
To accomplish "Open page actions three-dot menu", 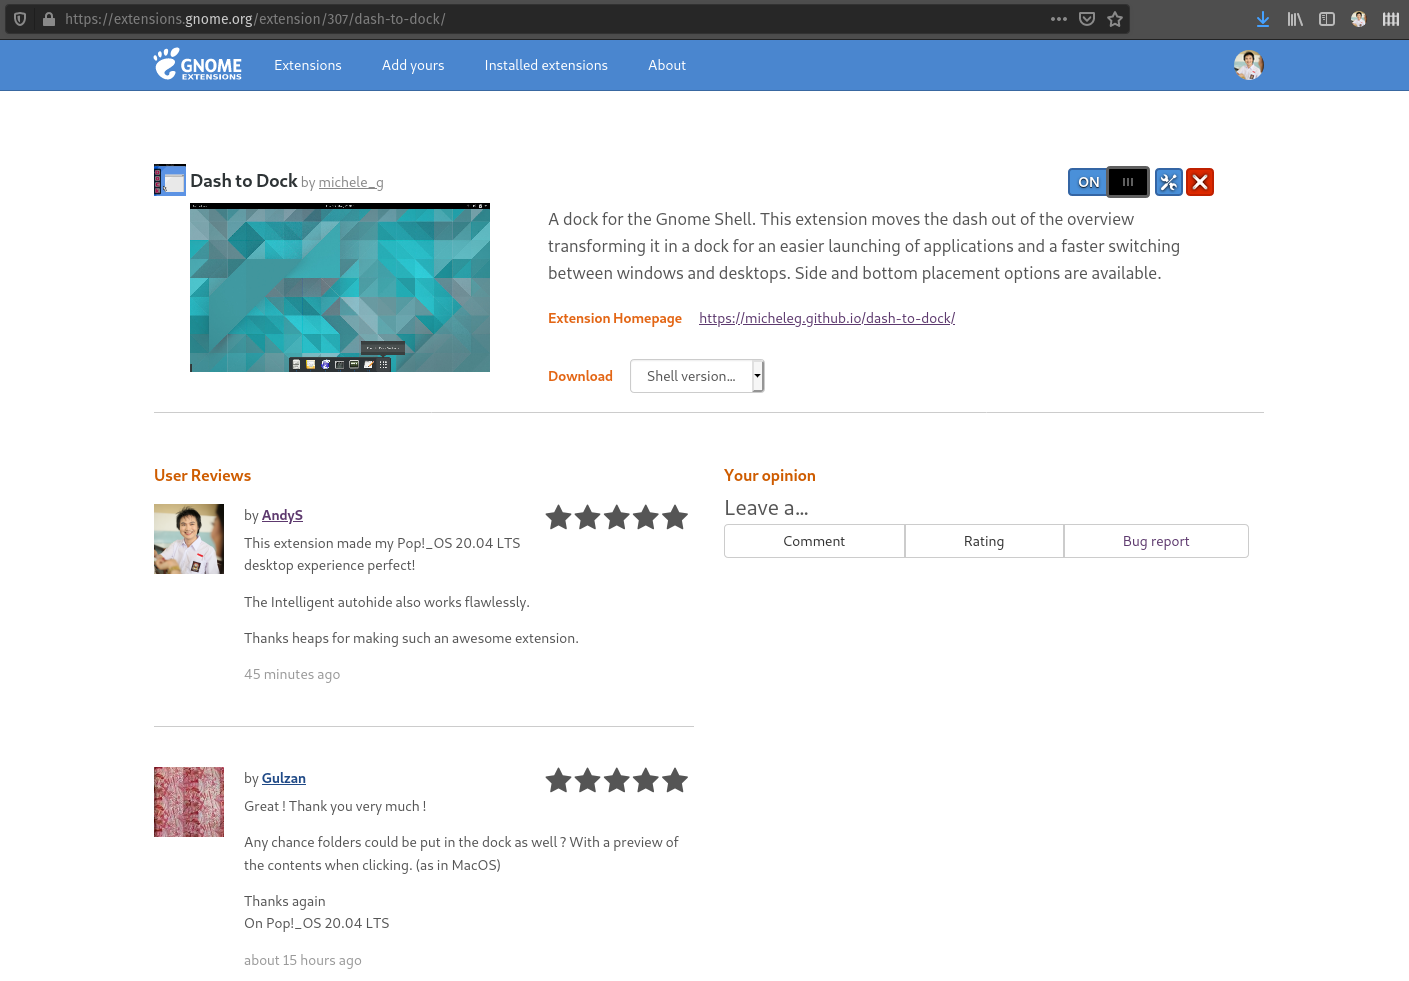I will click(x=1059, y=19).
